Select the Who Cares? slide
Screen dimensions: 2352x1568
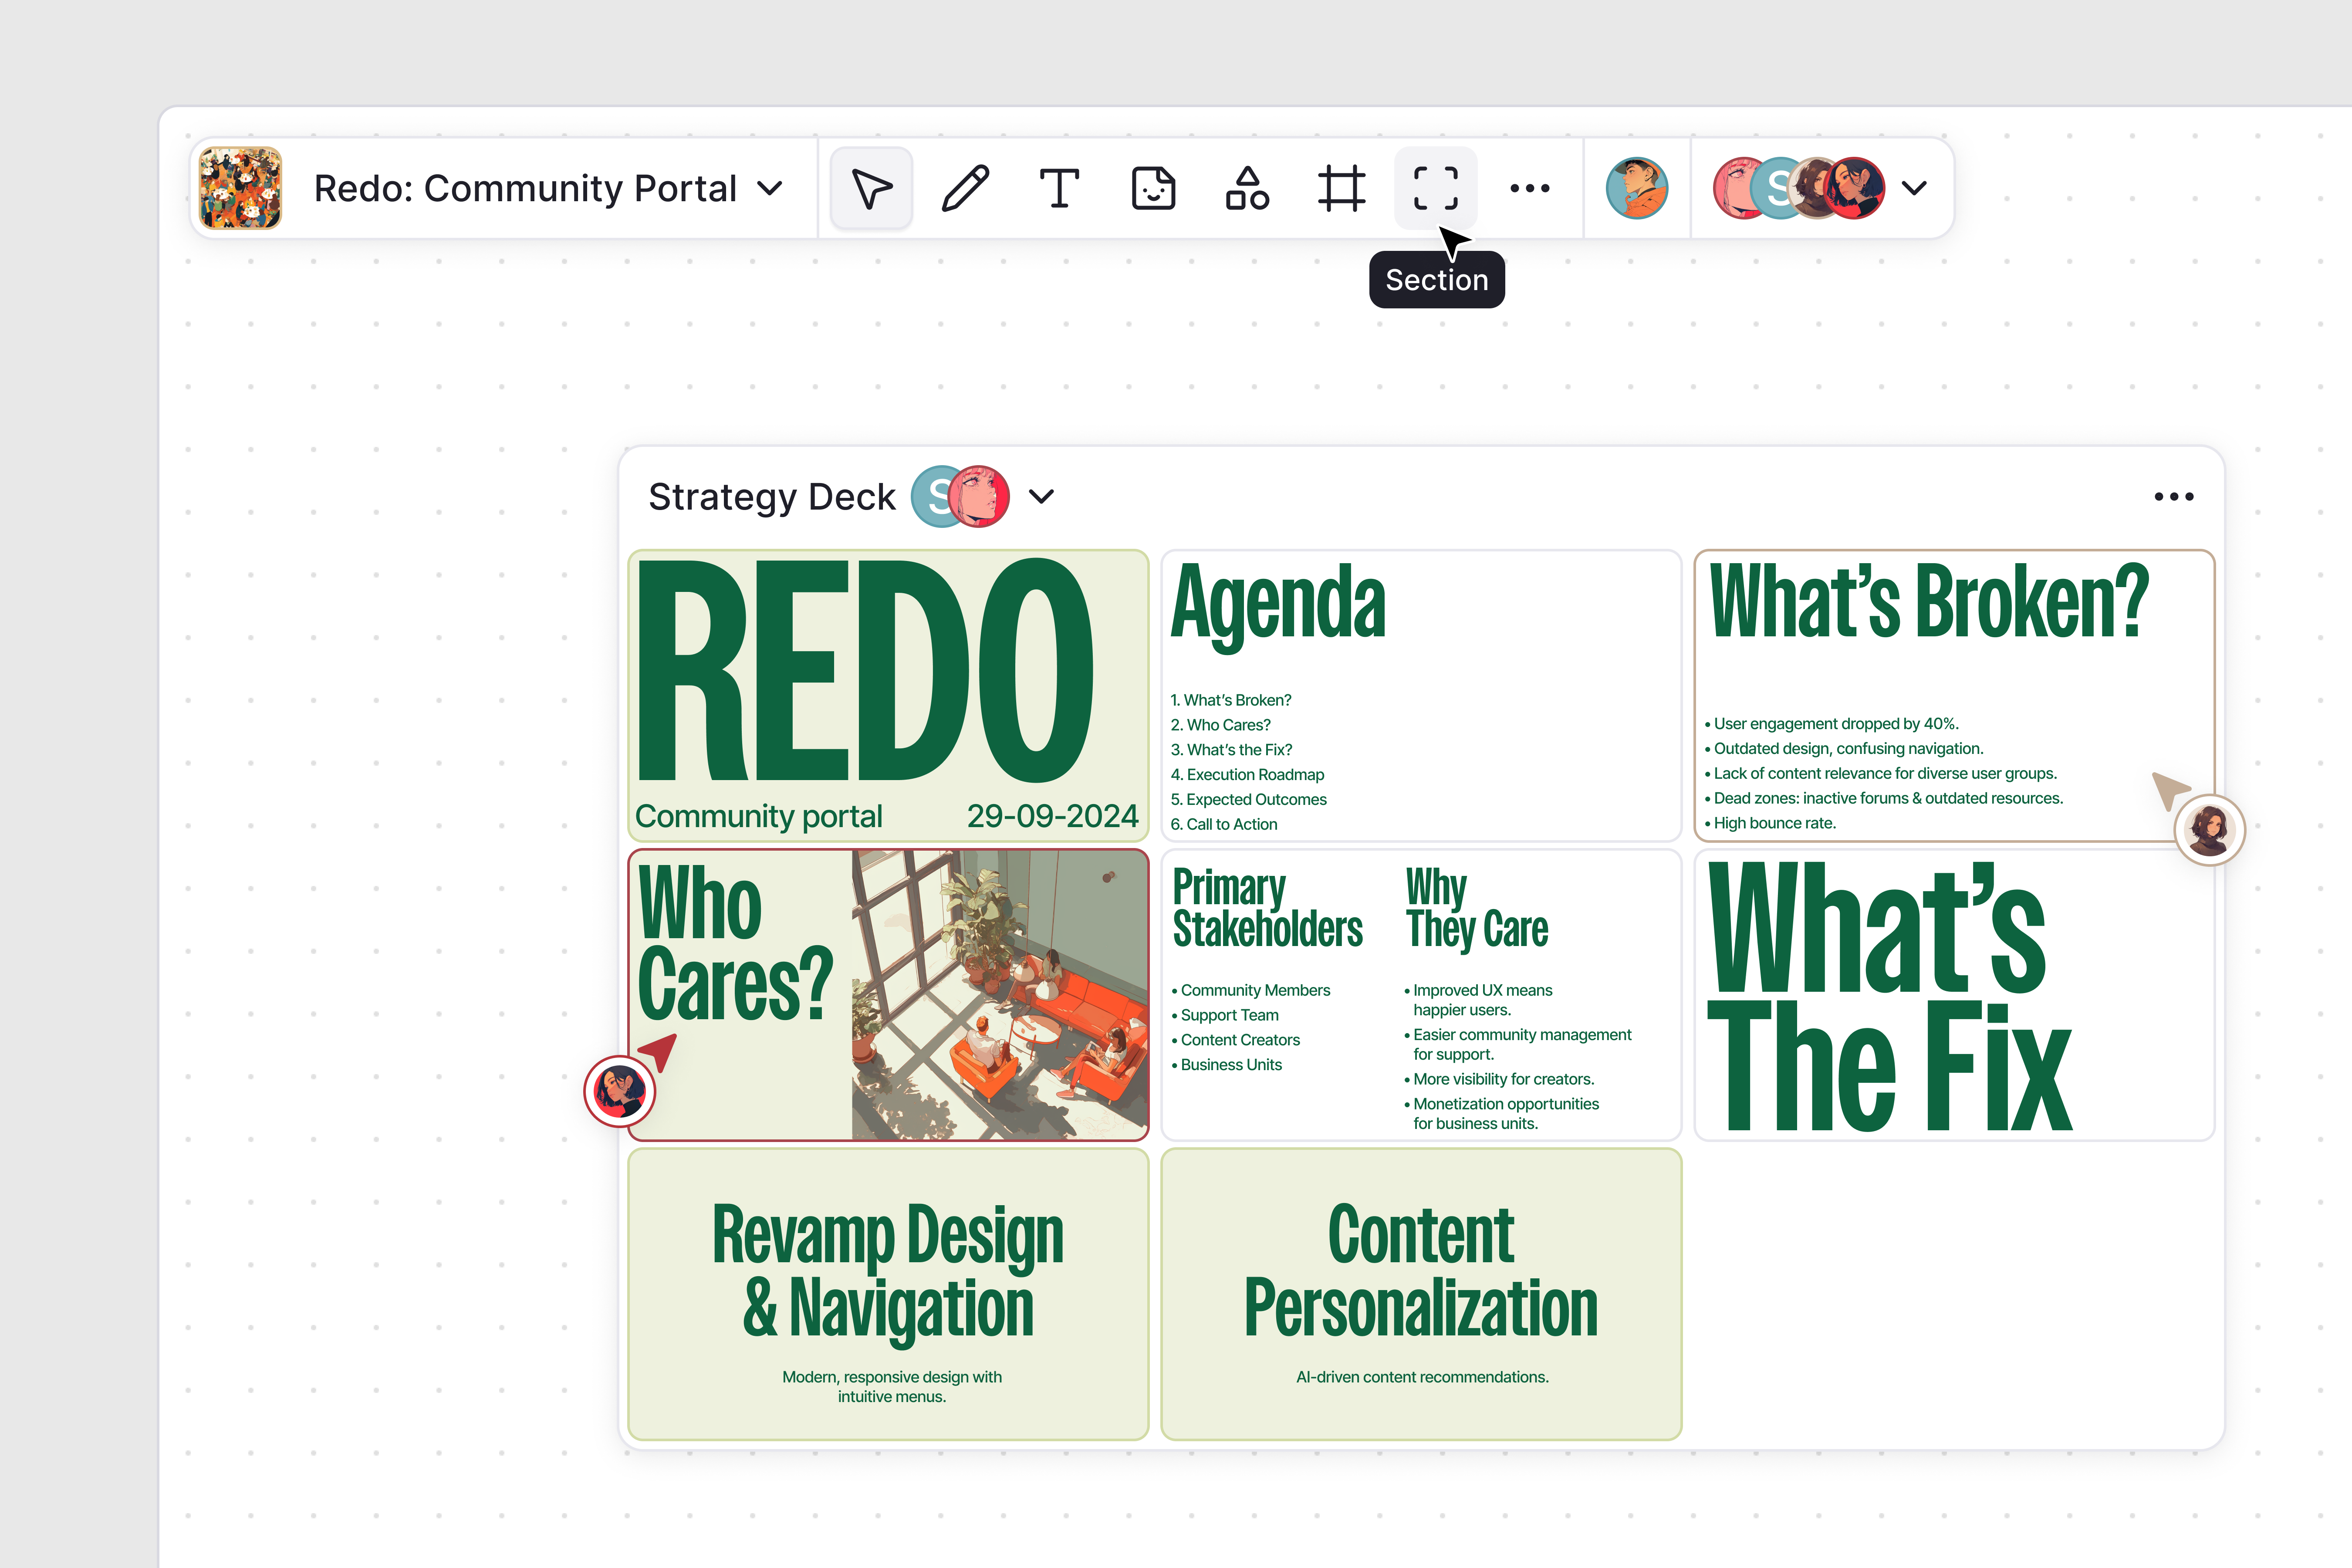coord(888,995)
